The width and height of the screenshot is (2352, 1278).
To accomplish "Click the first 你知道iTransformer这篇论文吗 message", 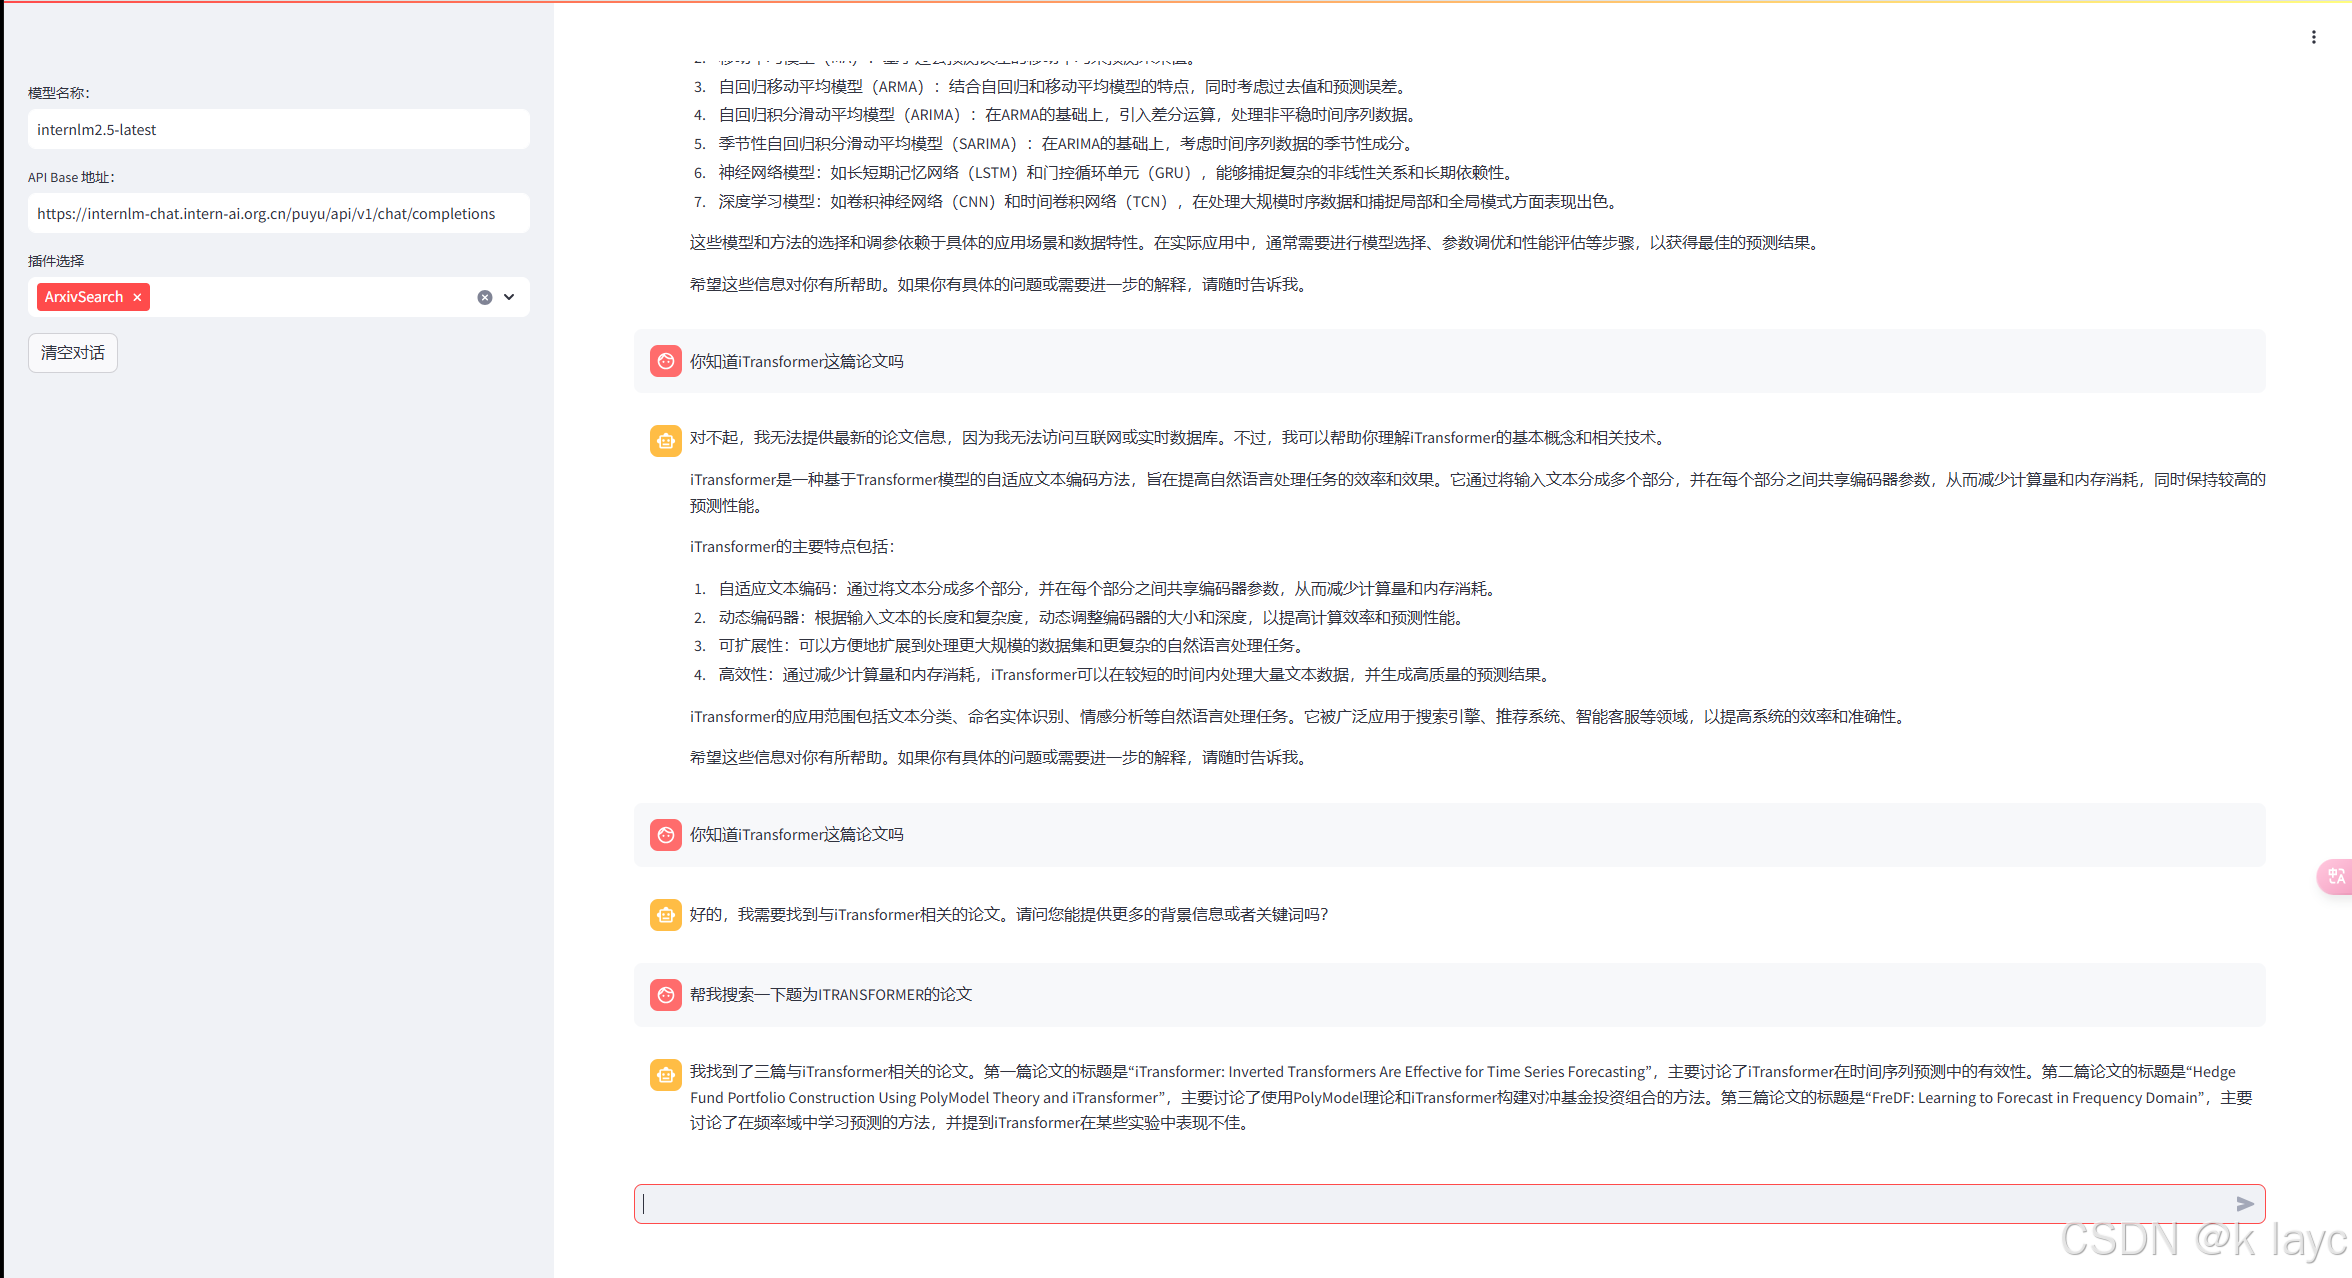I will point(796,361).
